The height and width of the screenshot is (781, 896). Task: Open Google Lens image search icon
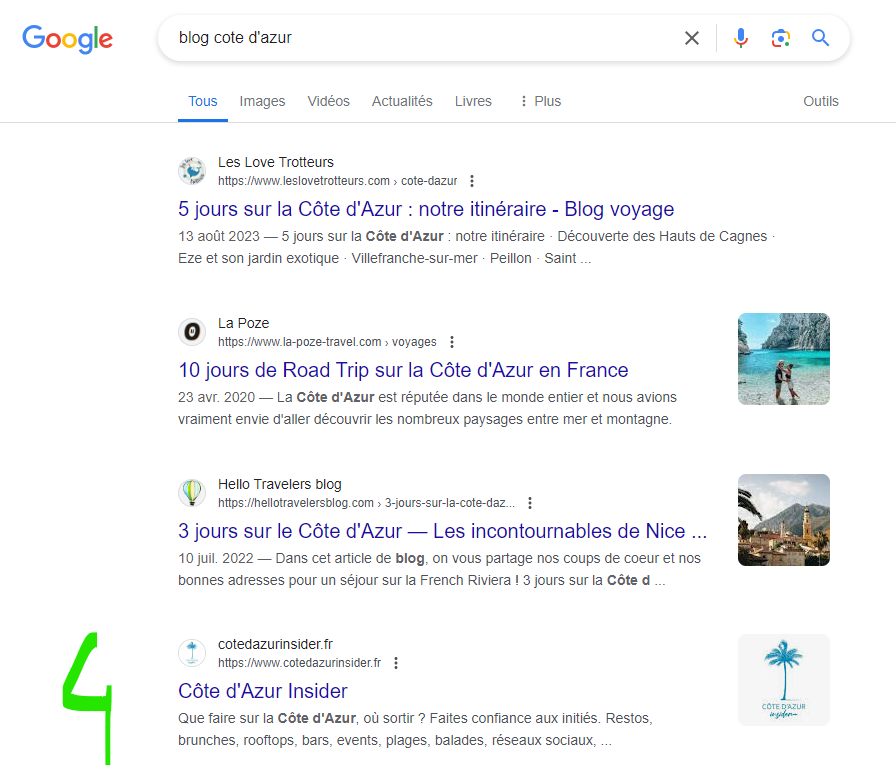(781, 38)
